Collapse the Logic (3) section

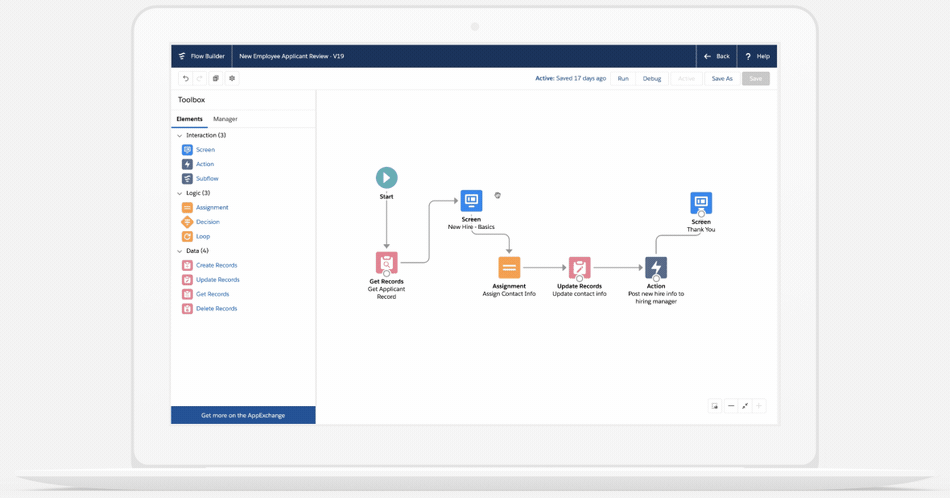(180, 193)
